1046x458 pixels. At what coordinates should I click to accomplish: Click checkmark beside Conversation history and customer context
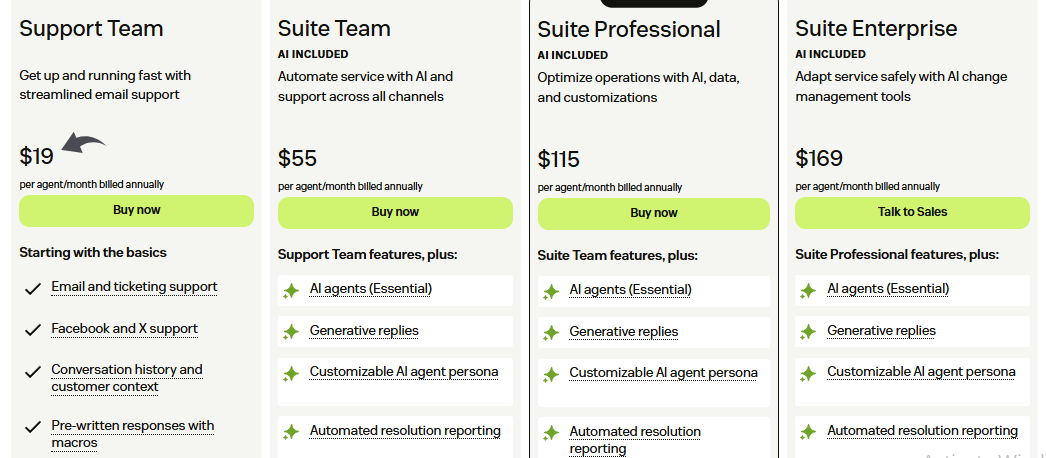tap(32, 373)
